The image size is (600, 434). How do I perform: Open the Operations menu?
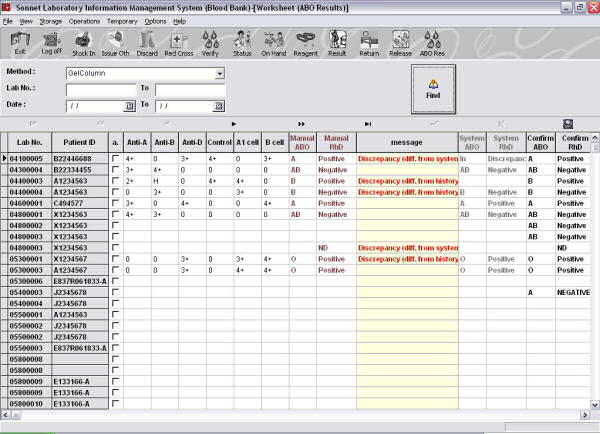tap(84, 20)
